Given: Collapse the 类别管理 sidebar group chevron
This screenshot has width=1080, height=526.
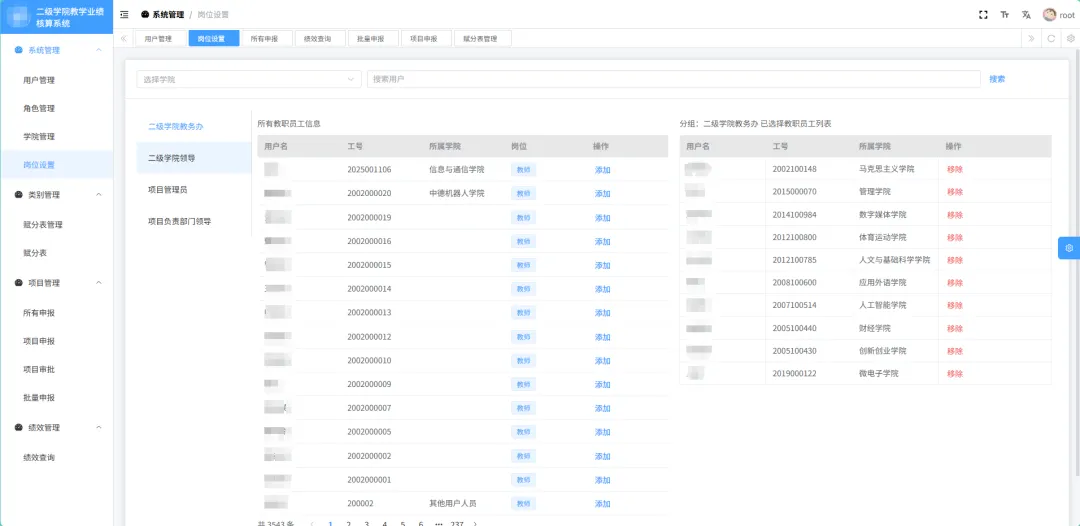Looking at the screenshot, I should (x=98, y=195).
